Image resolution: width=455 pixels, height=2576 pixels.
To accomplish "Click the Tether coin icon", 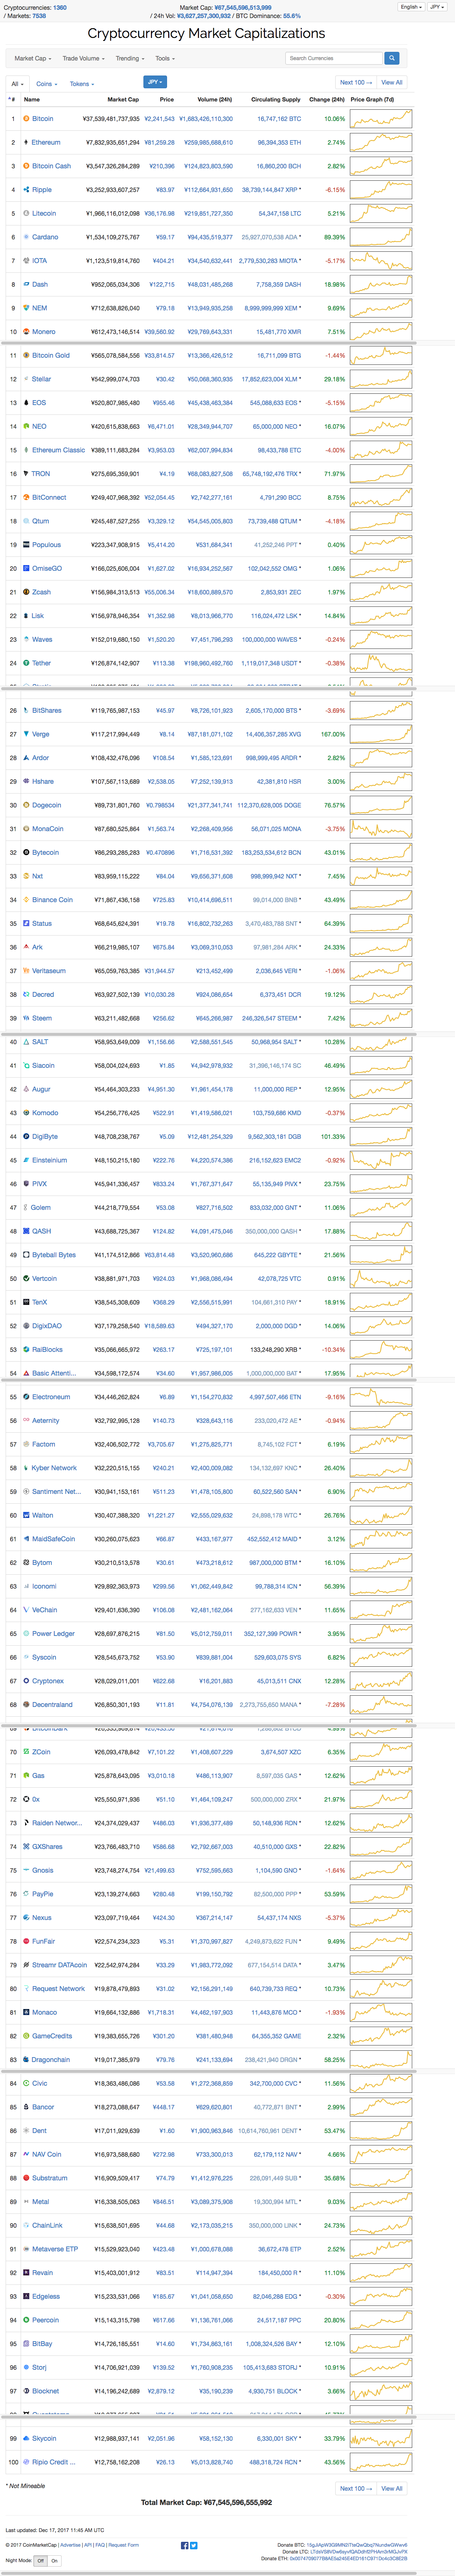I will (26, 663).
